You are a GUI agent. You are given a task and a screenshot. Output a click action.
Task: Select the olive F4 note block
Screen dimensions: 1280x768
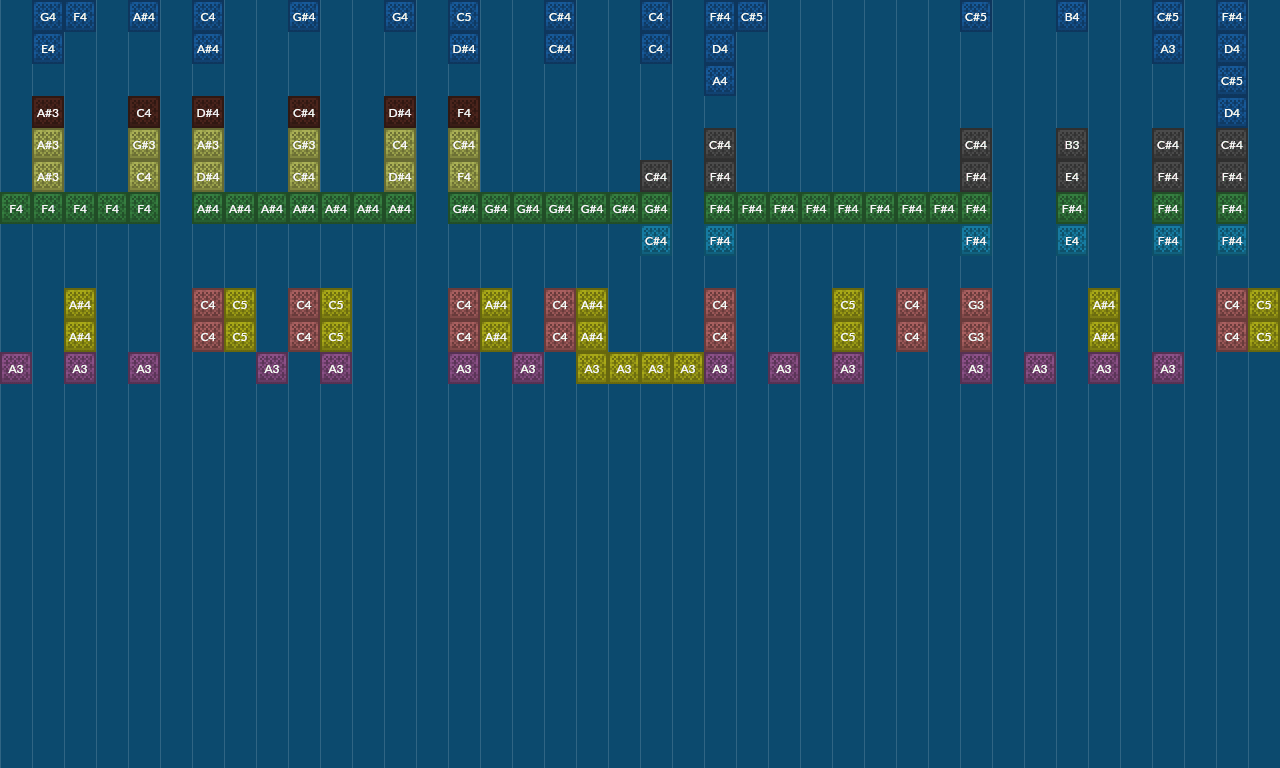(x=464, y=176)
